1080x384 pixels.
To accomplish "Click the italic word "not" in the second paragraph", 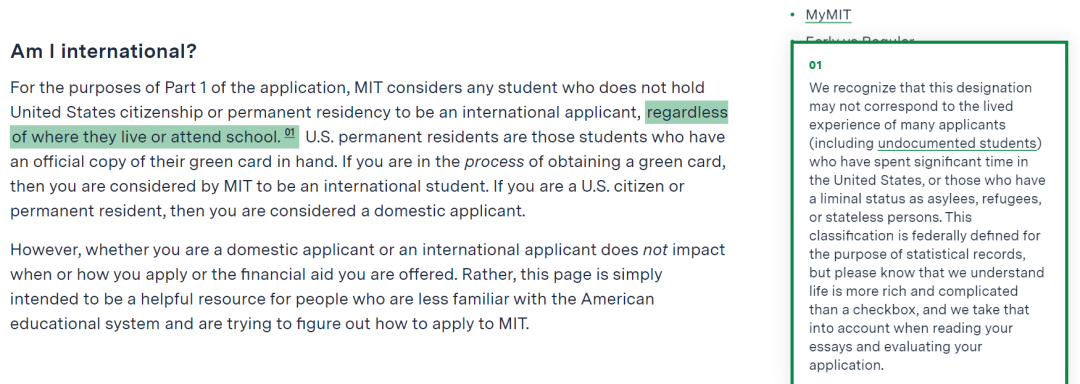I will 655,250.
